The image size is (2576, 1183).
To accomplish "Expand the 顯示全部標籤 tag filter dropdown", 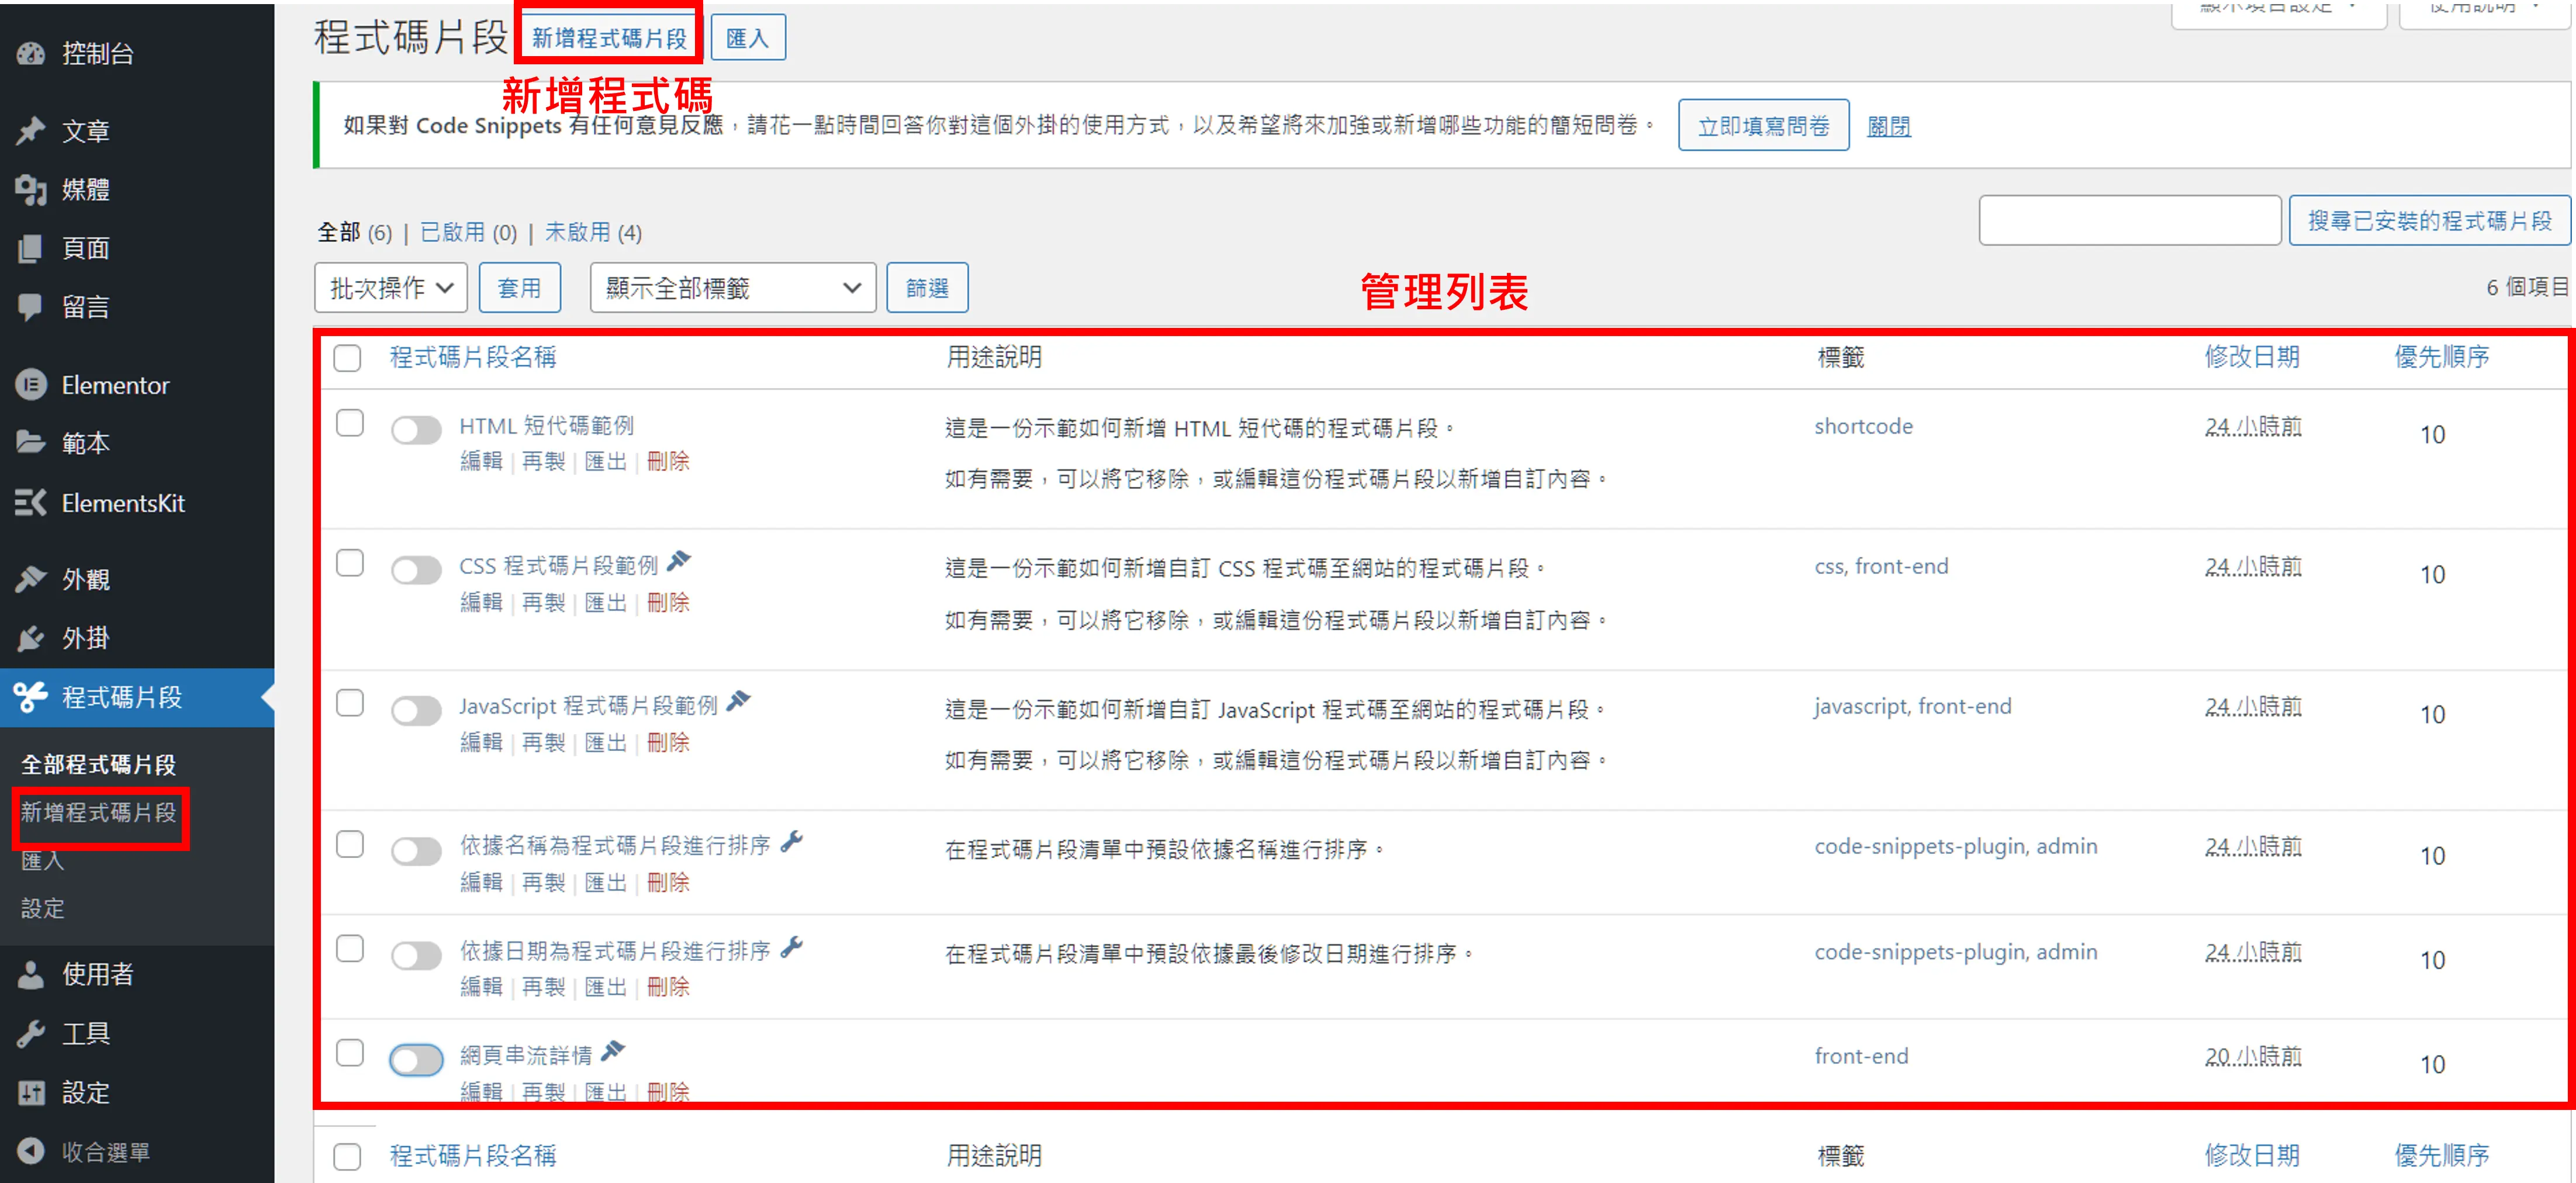I will coord(733,288).
